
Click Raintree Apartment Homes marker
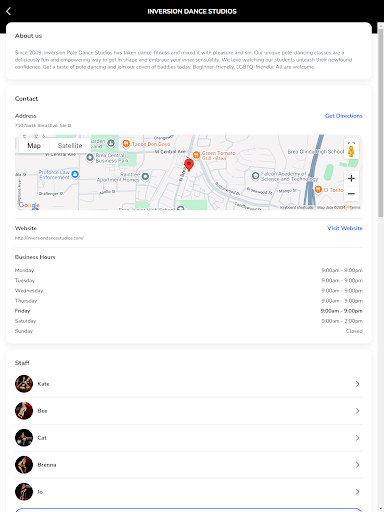[145, 176]
